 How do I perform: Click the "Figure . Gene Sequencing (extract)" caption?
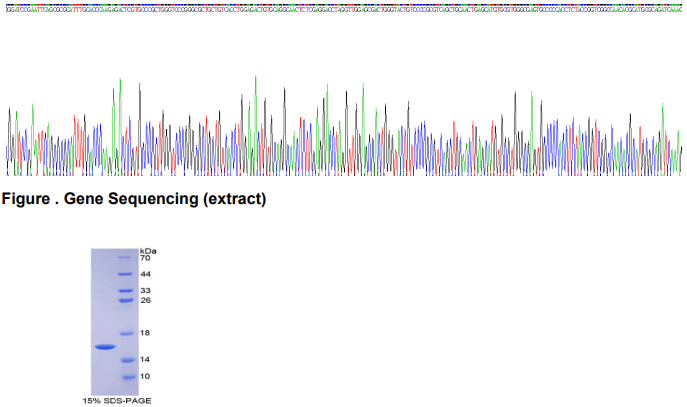tap(134, 199)
